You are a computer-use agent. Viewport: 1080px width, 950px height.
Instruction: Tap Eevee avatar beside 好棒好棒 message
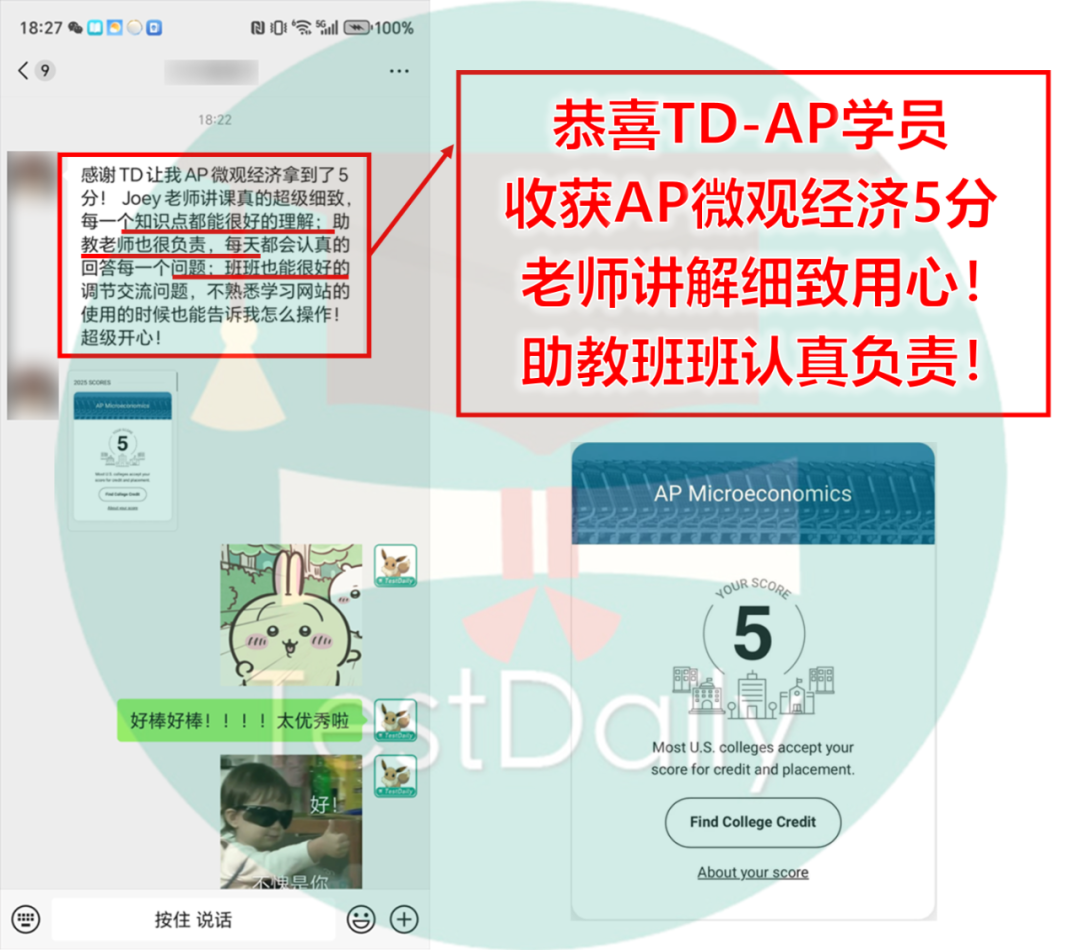click(x=395, y=721)
